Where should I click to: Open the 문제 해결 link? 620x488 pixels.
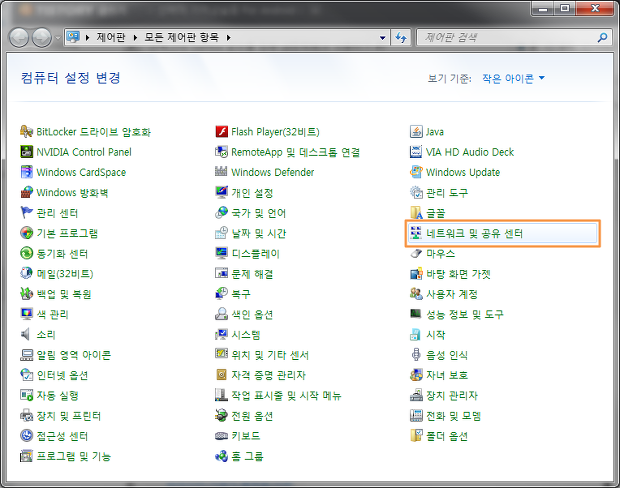click(x=252, y=274)
